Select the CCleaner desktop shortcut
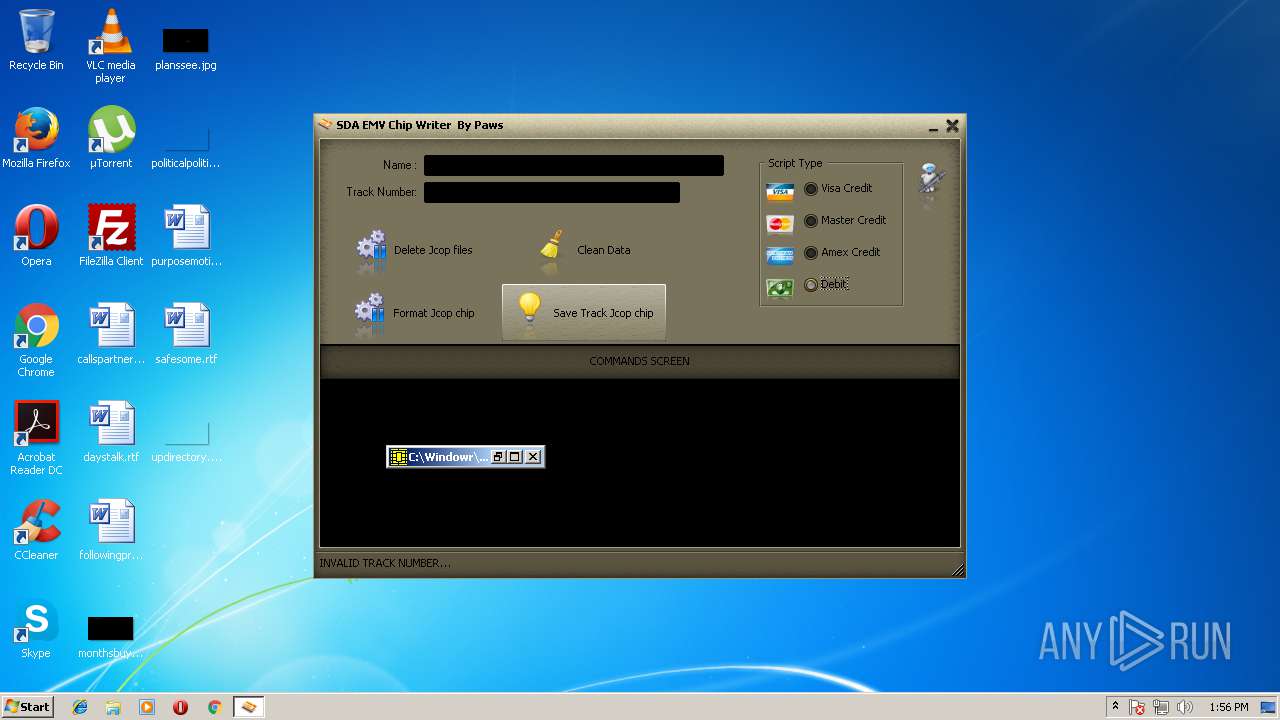The height and width of the screenshot is (720, 1280). 36,530
